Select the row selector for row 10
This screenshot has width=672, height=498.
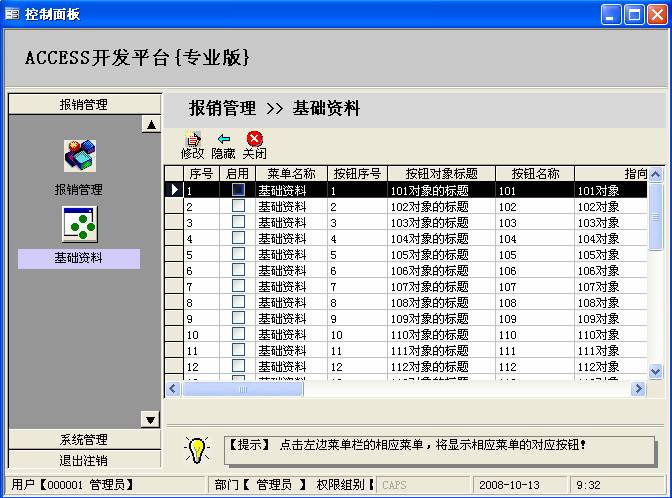(174, 334)
